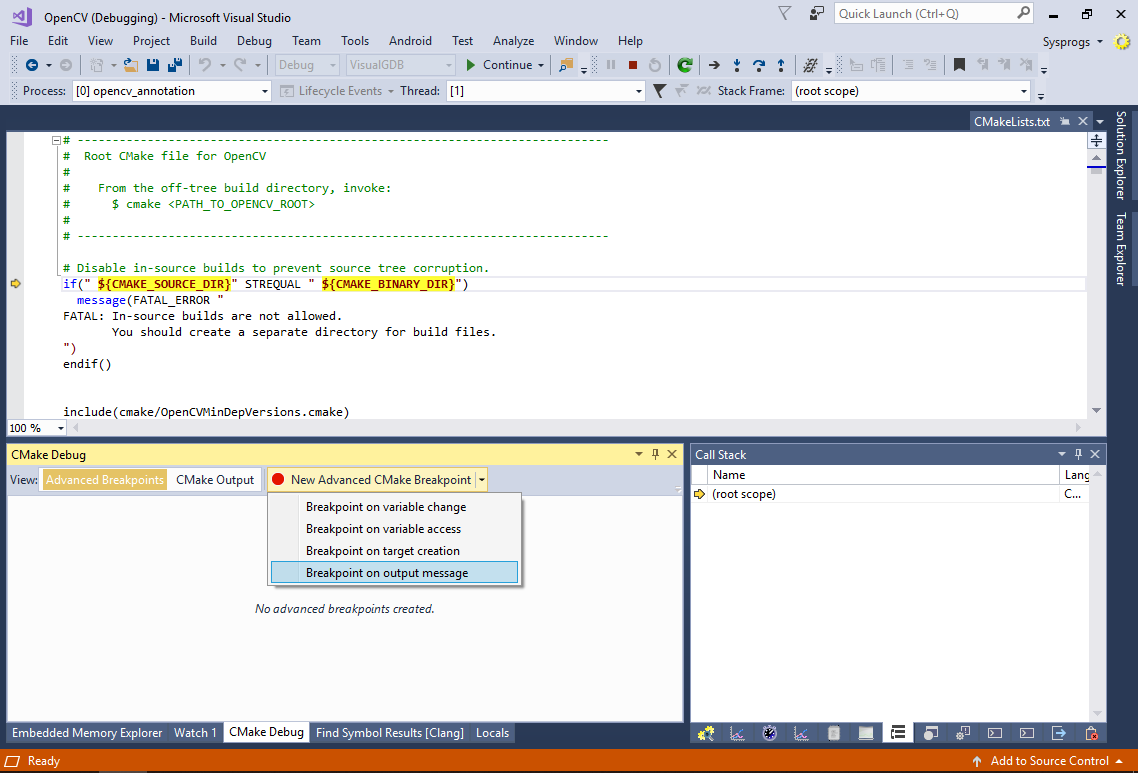The height and width of the screenshot is (773, 1138).
Task: Click the stopwatch profiler tab icon
Action: [x=769, y=733]
